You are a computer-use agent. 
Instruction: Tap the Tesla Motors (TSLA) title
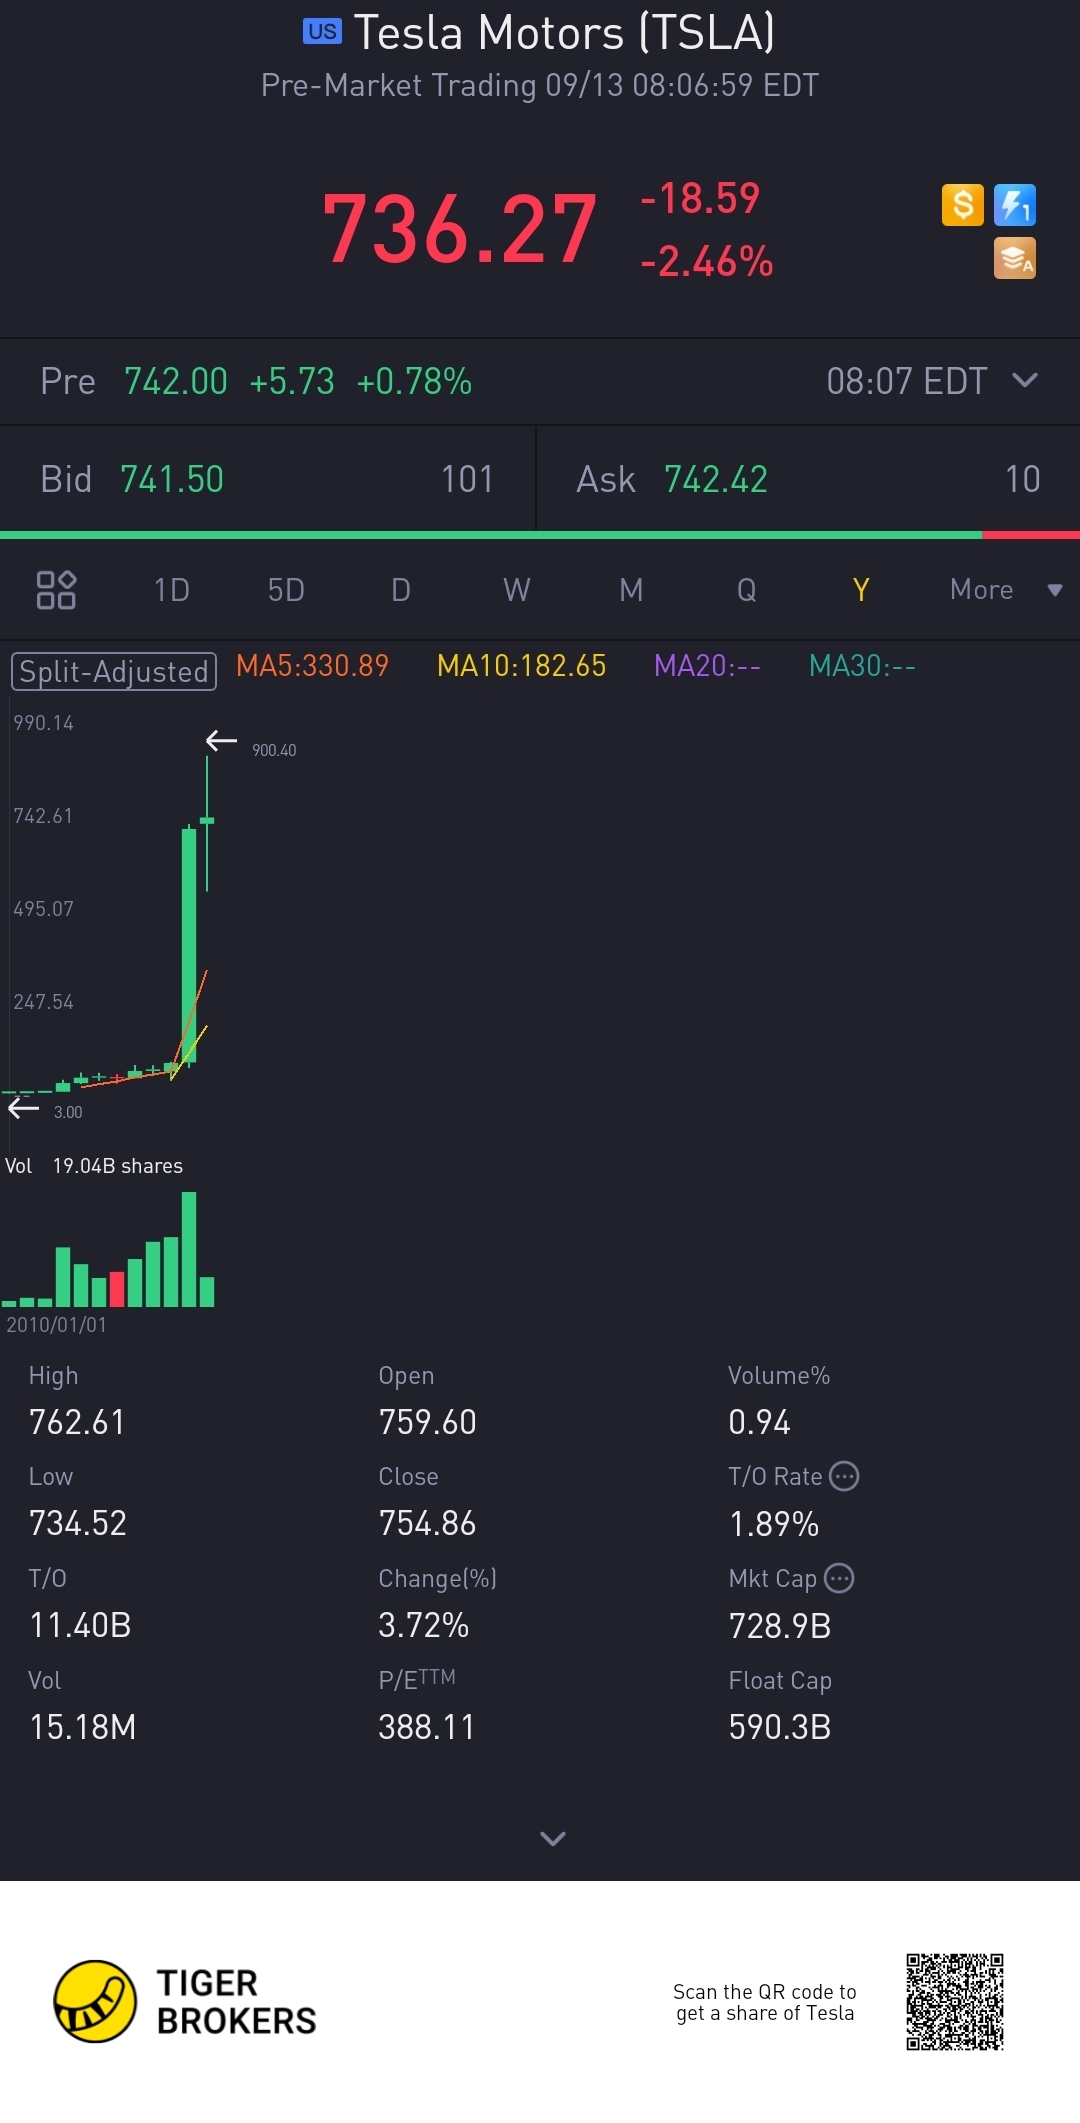[564, 32]
